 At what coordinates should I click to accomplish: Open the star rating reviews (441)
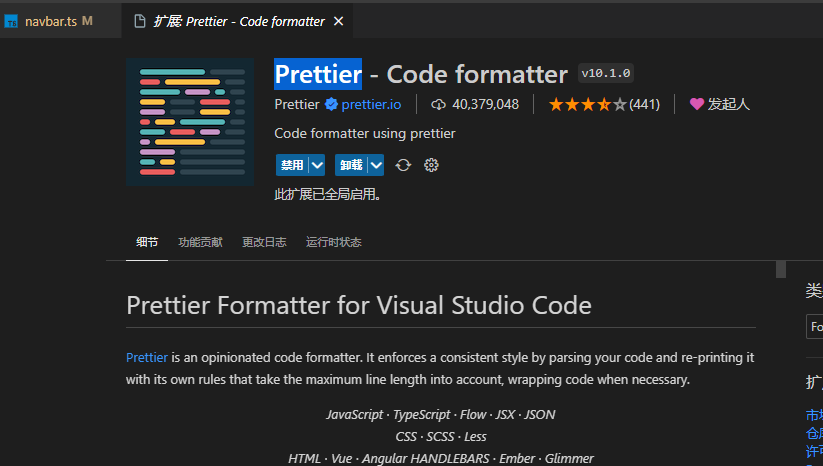click(x=604, y=104)
